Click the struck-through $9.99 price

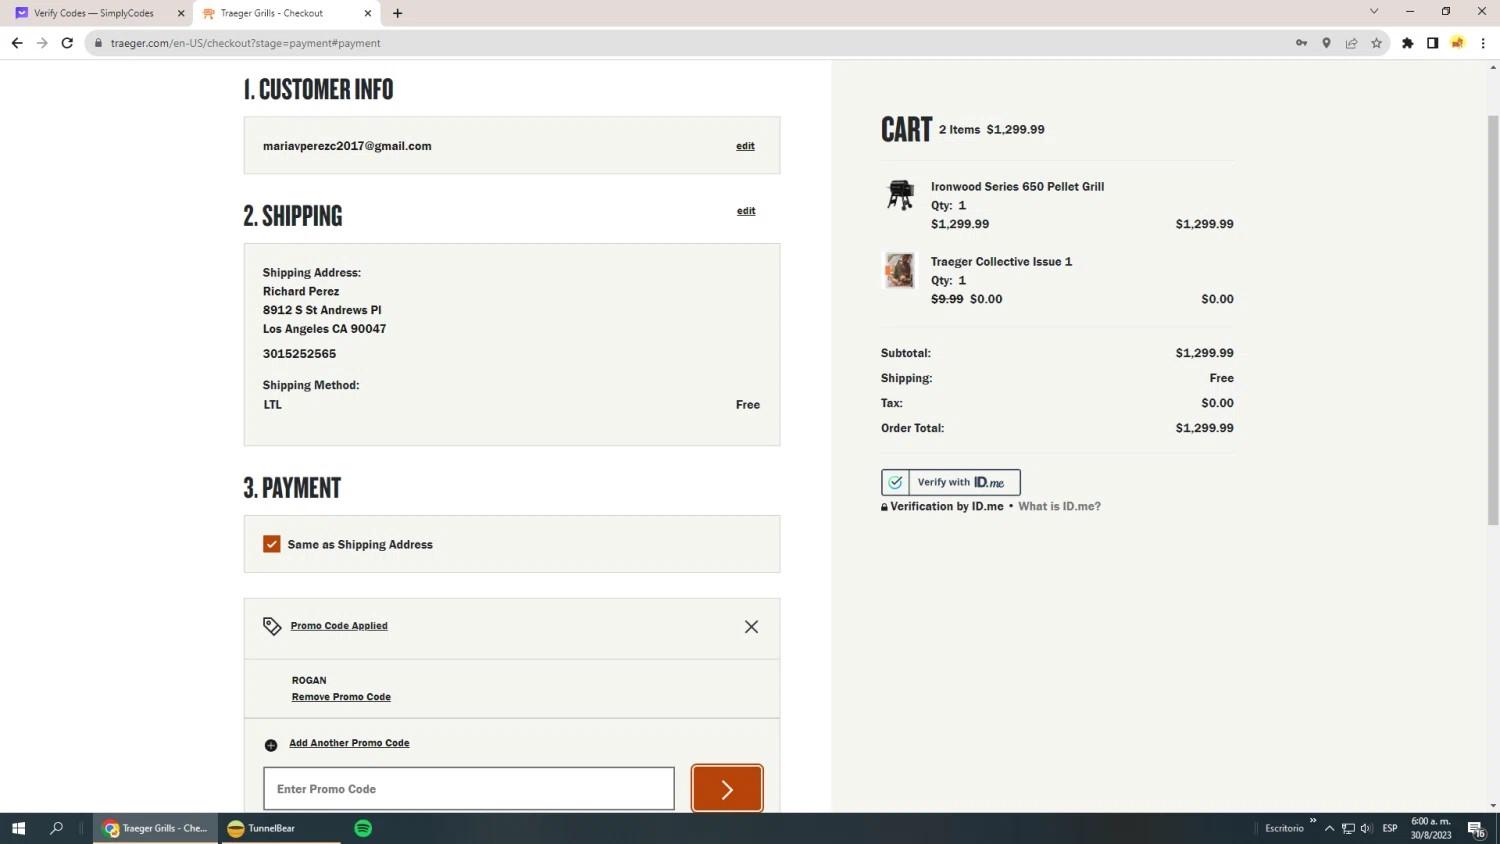pyautogui.click(x=947, y=299)
